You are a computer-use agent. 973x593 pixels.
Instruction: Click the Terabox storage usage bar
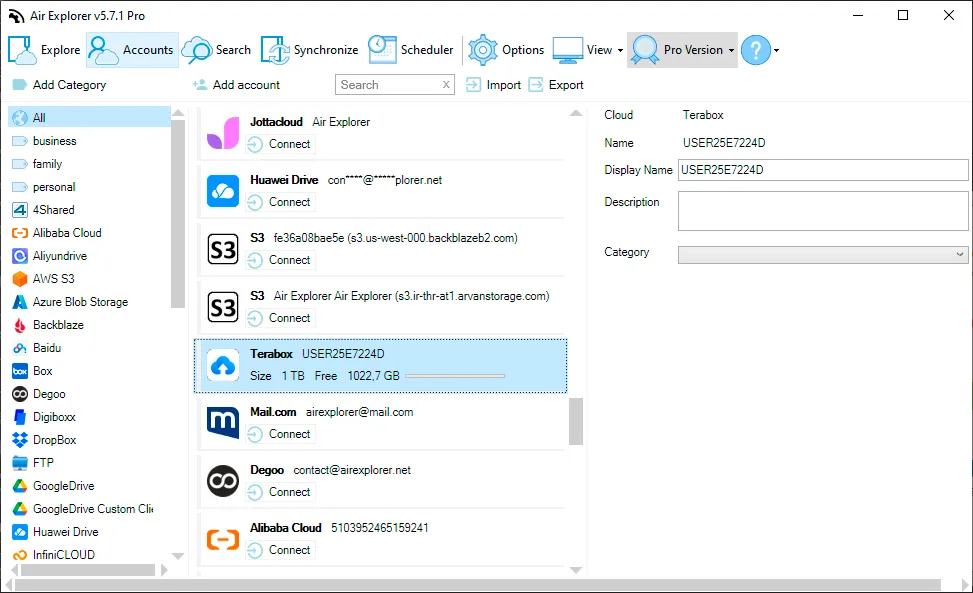point(455,376)
